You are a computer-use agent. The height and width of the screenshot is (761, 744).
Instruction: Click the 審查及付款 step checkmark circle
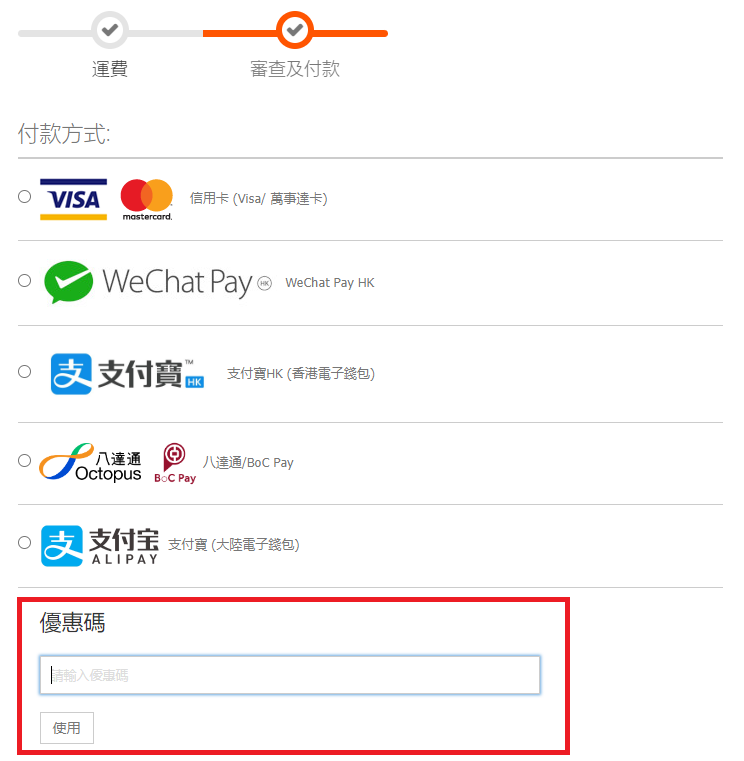[x=295, y=30]
